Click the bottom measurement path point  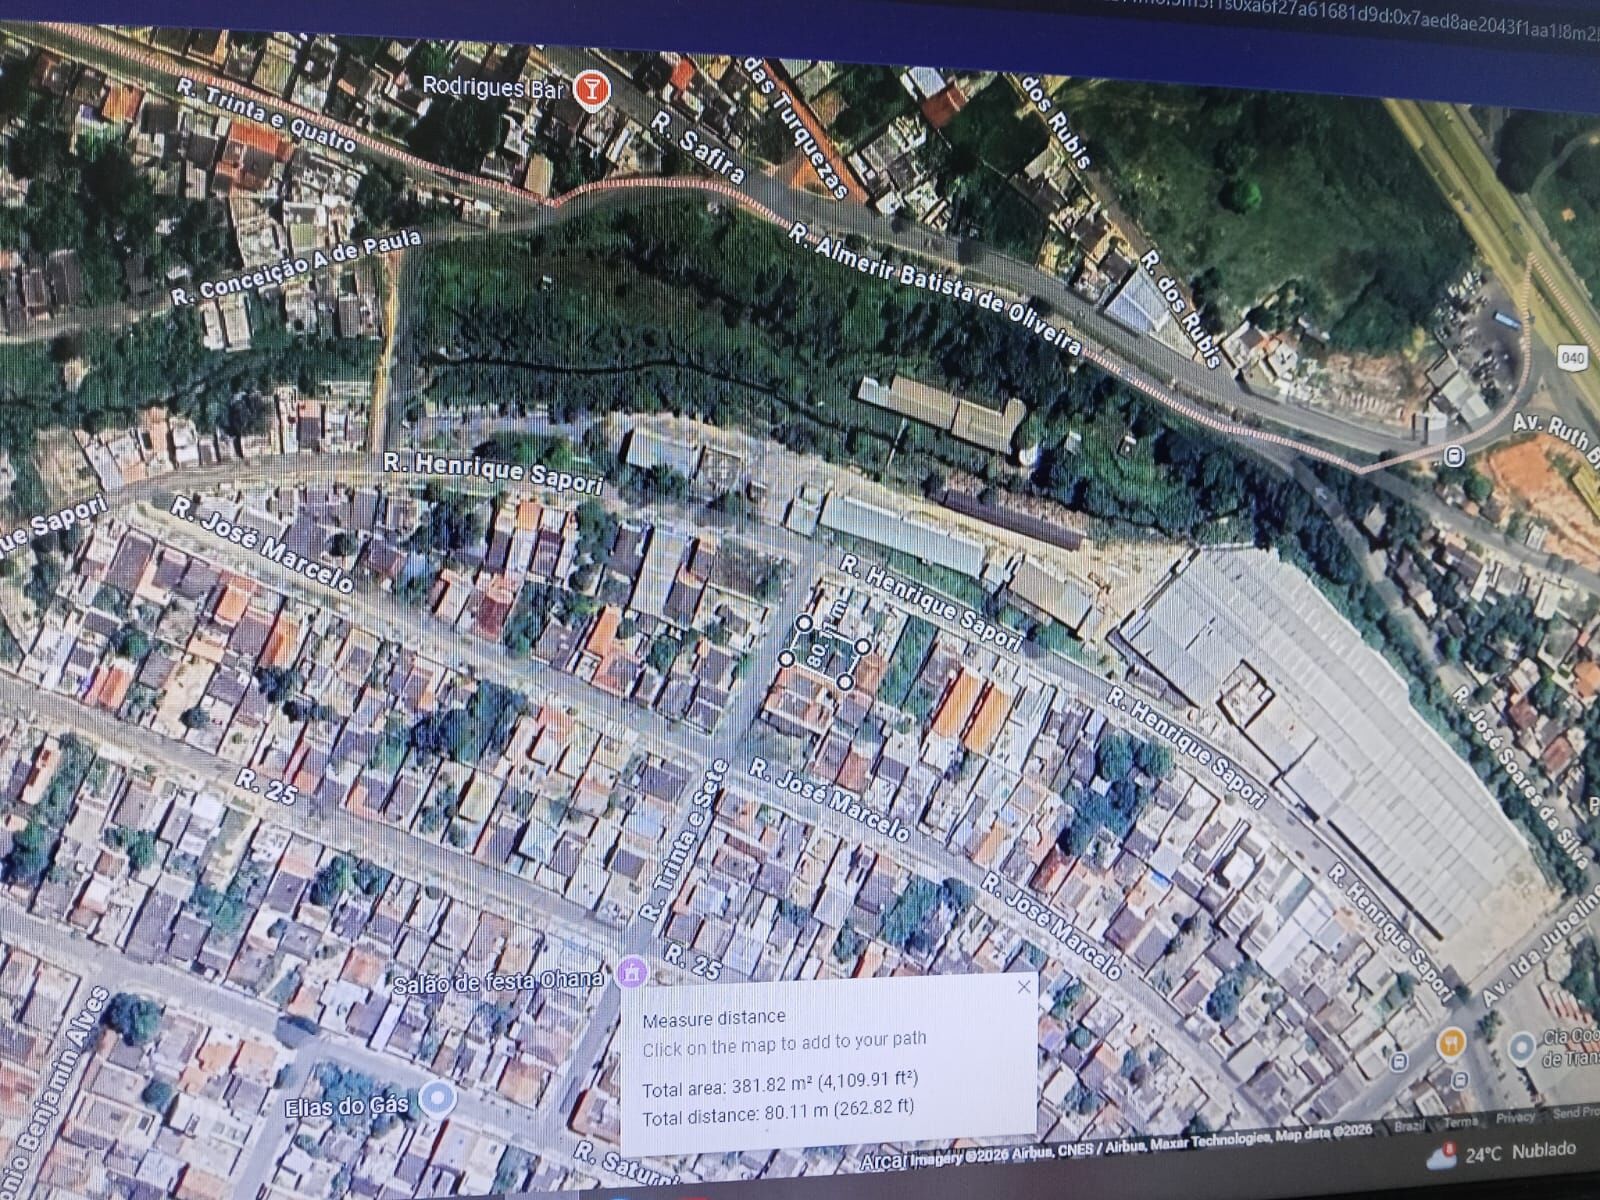click(x=845, y=682)
